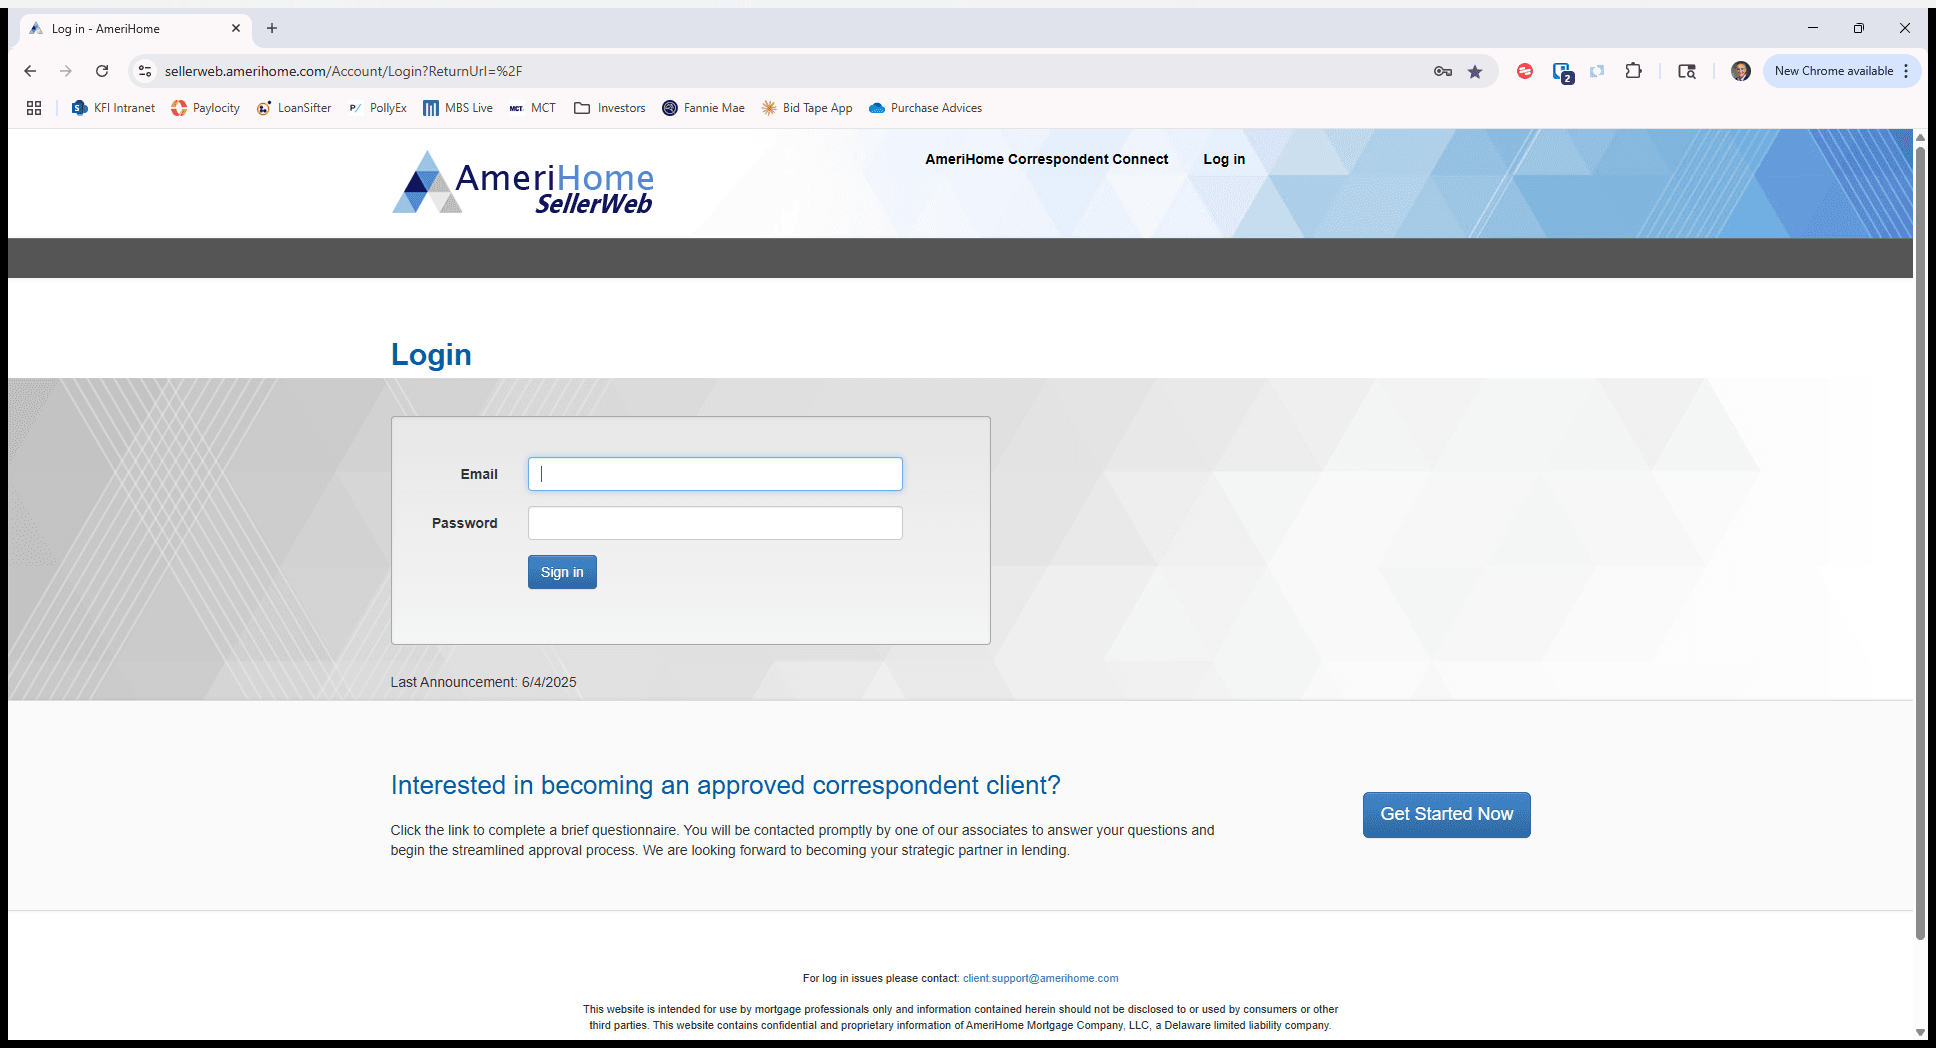Open the Bid Tape App bookmark
This screenshot has width=1936, height=1048.
pyautogui.click(x=806, y=108)
